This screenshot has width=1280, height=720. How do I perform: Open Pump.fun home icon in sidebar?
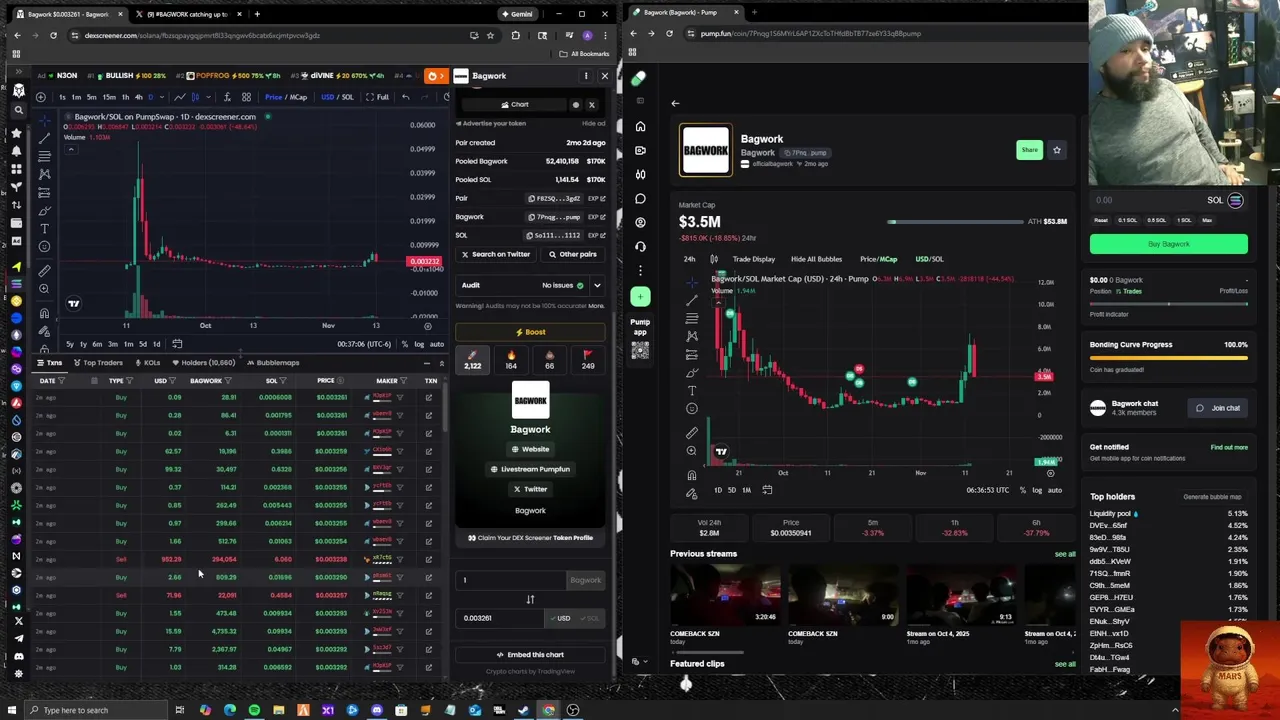pyautogui.click(x=640, y=126)
